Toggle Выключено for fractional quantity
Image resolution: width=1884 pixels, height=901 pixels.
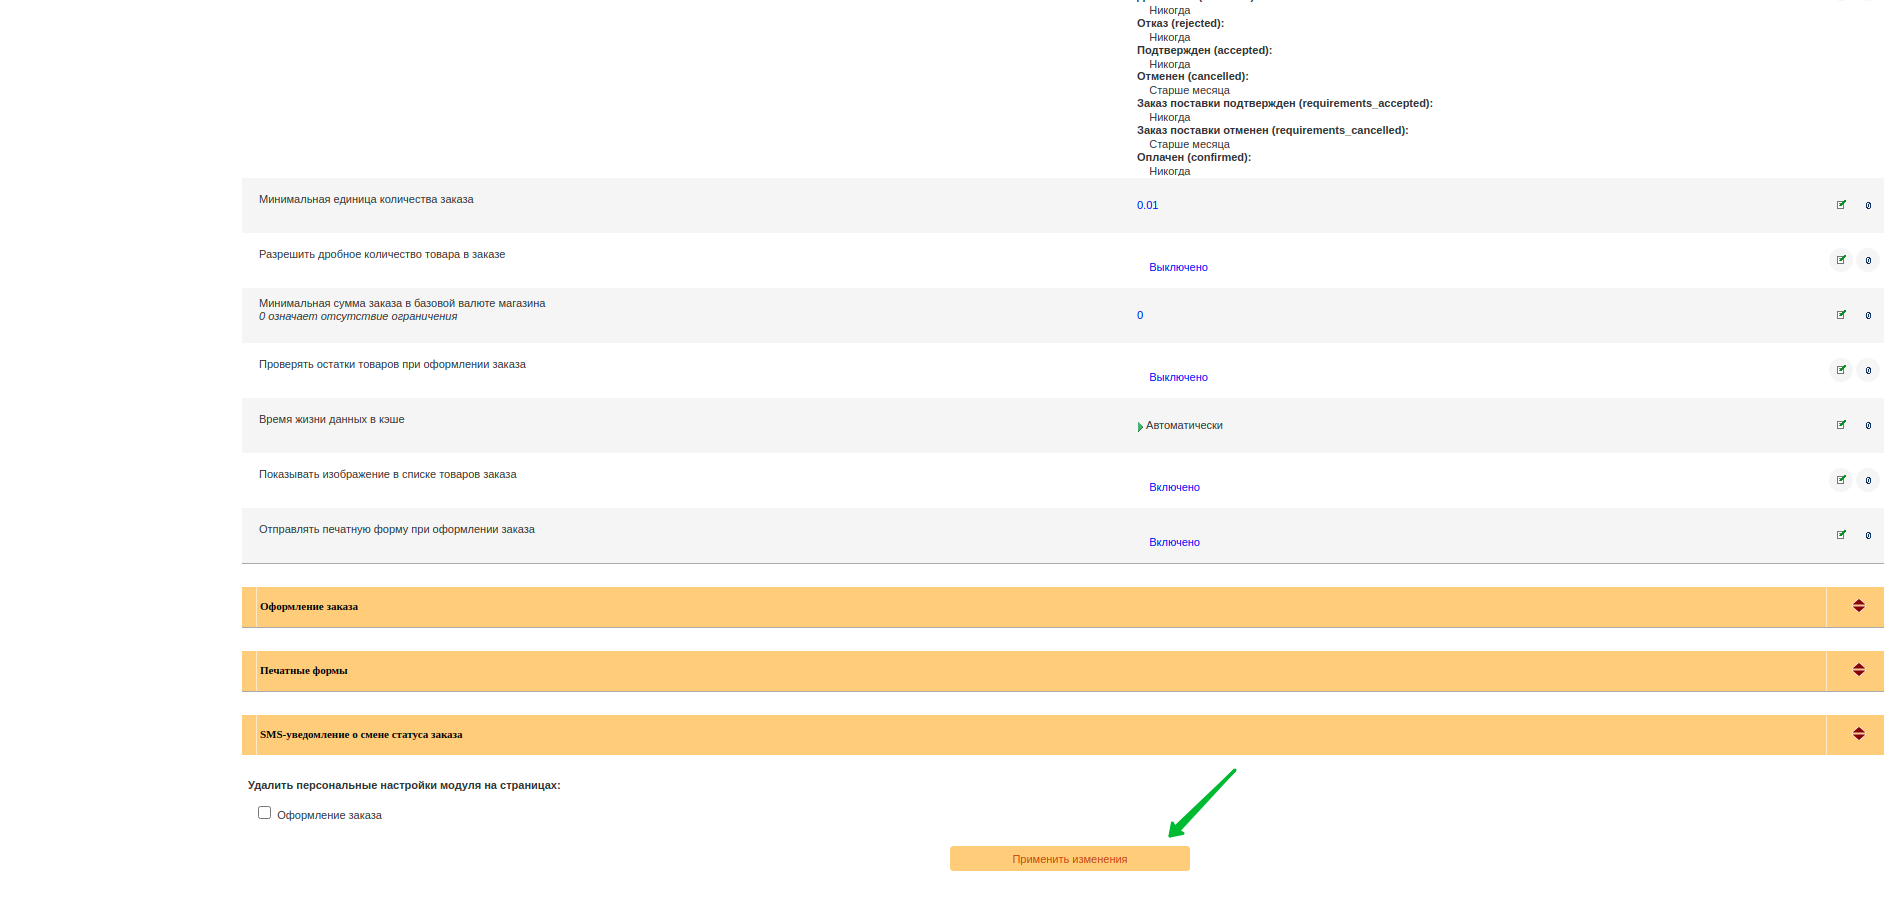click(1178, 267)
